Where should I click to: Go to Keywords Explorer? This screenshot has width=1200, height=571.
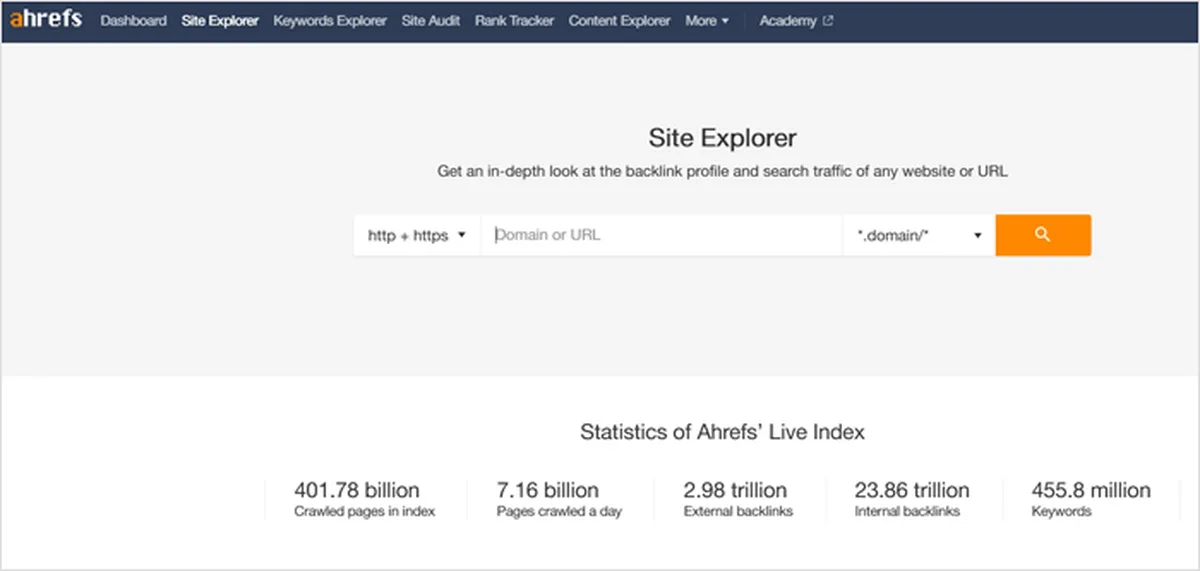[330, 21]
